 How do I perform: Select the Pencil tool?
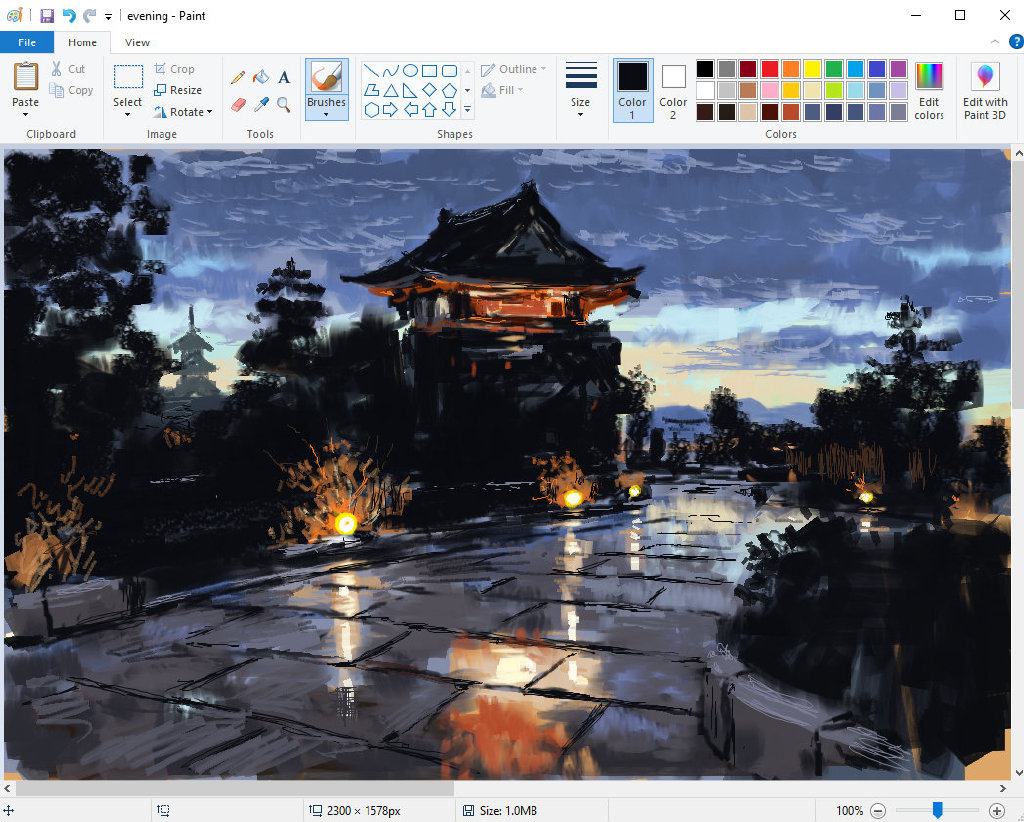[238, 76]
